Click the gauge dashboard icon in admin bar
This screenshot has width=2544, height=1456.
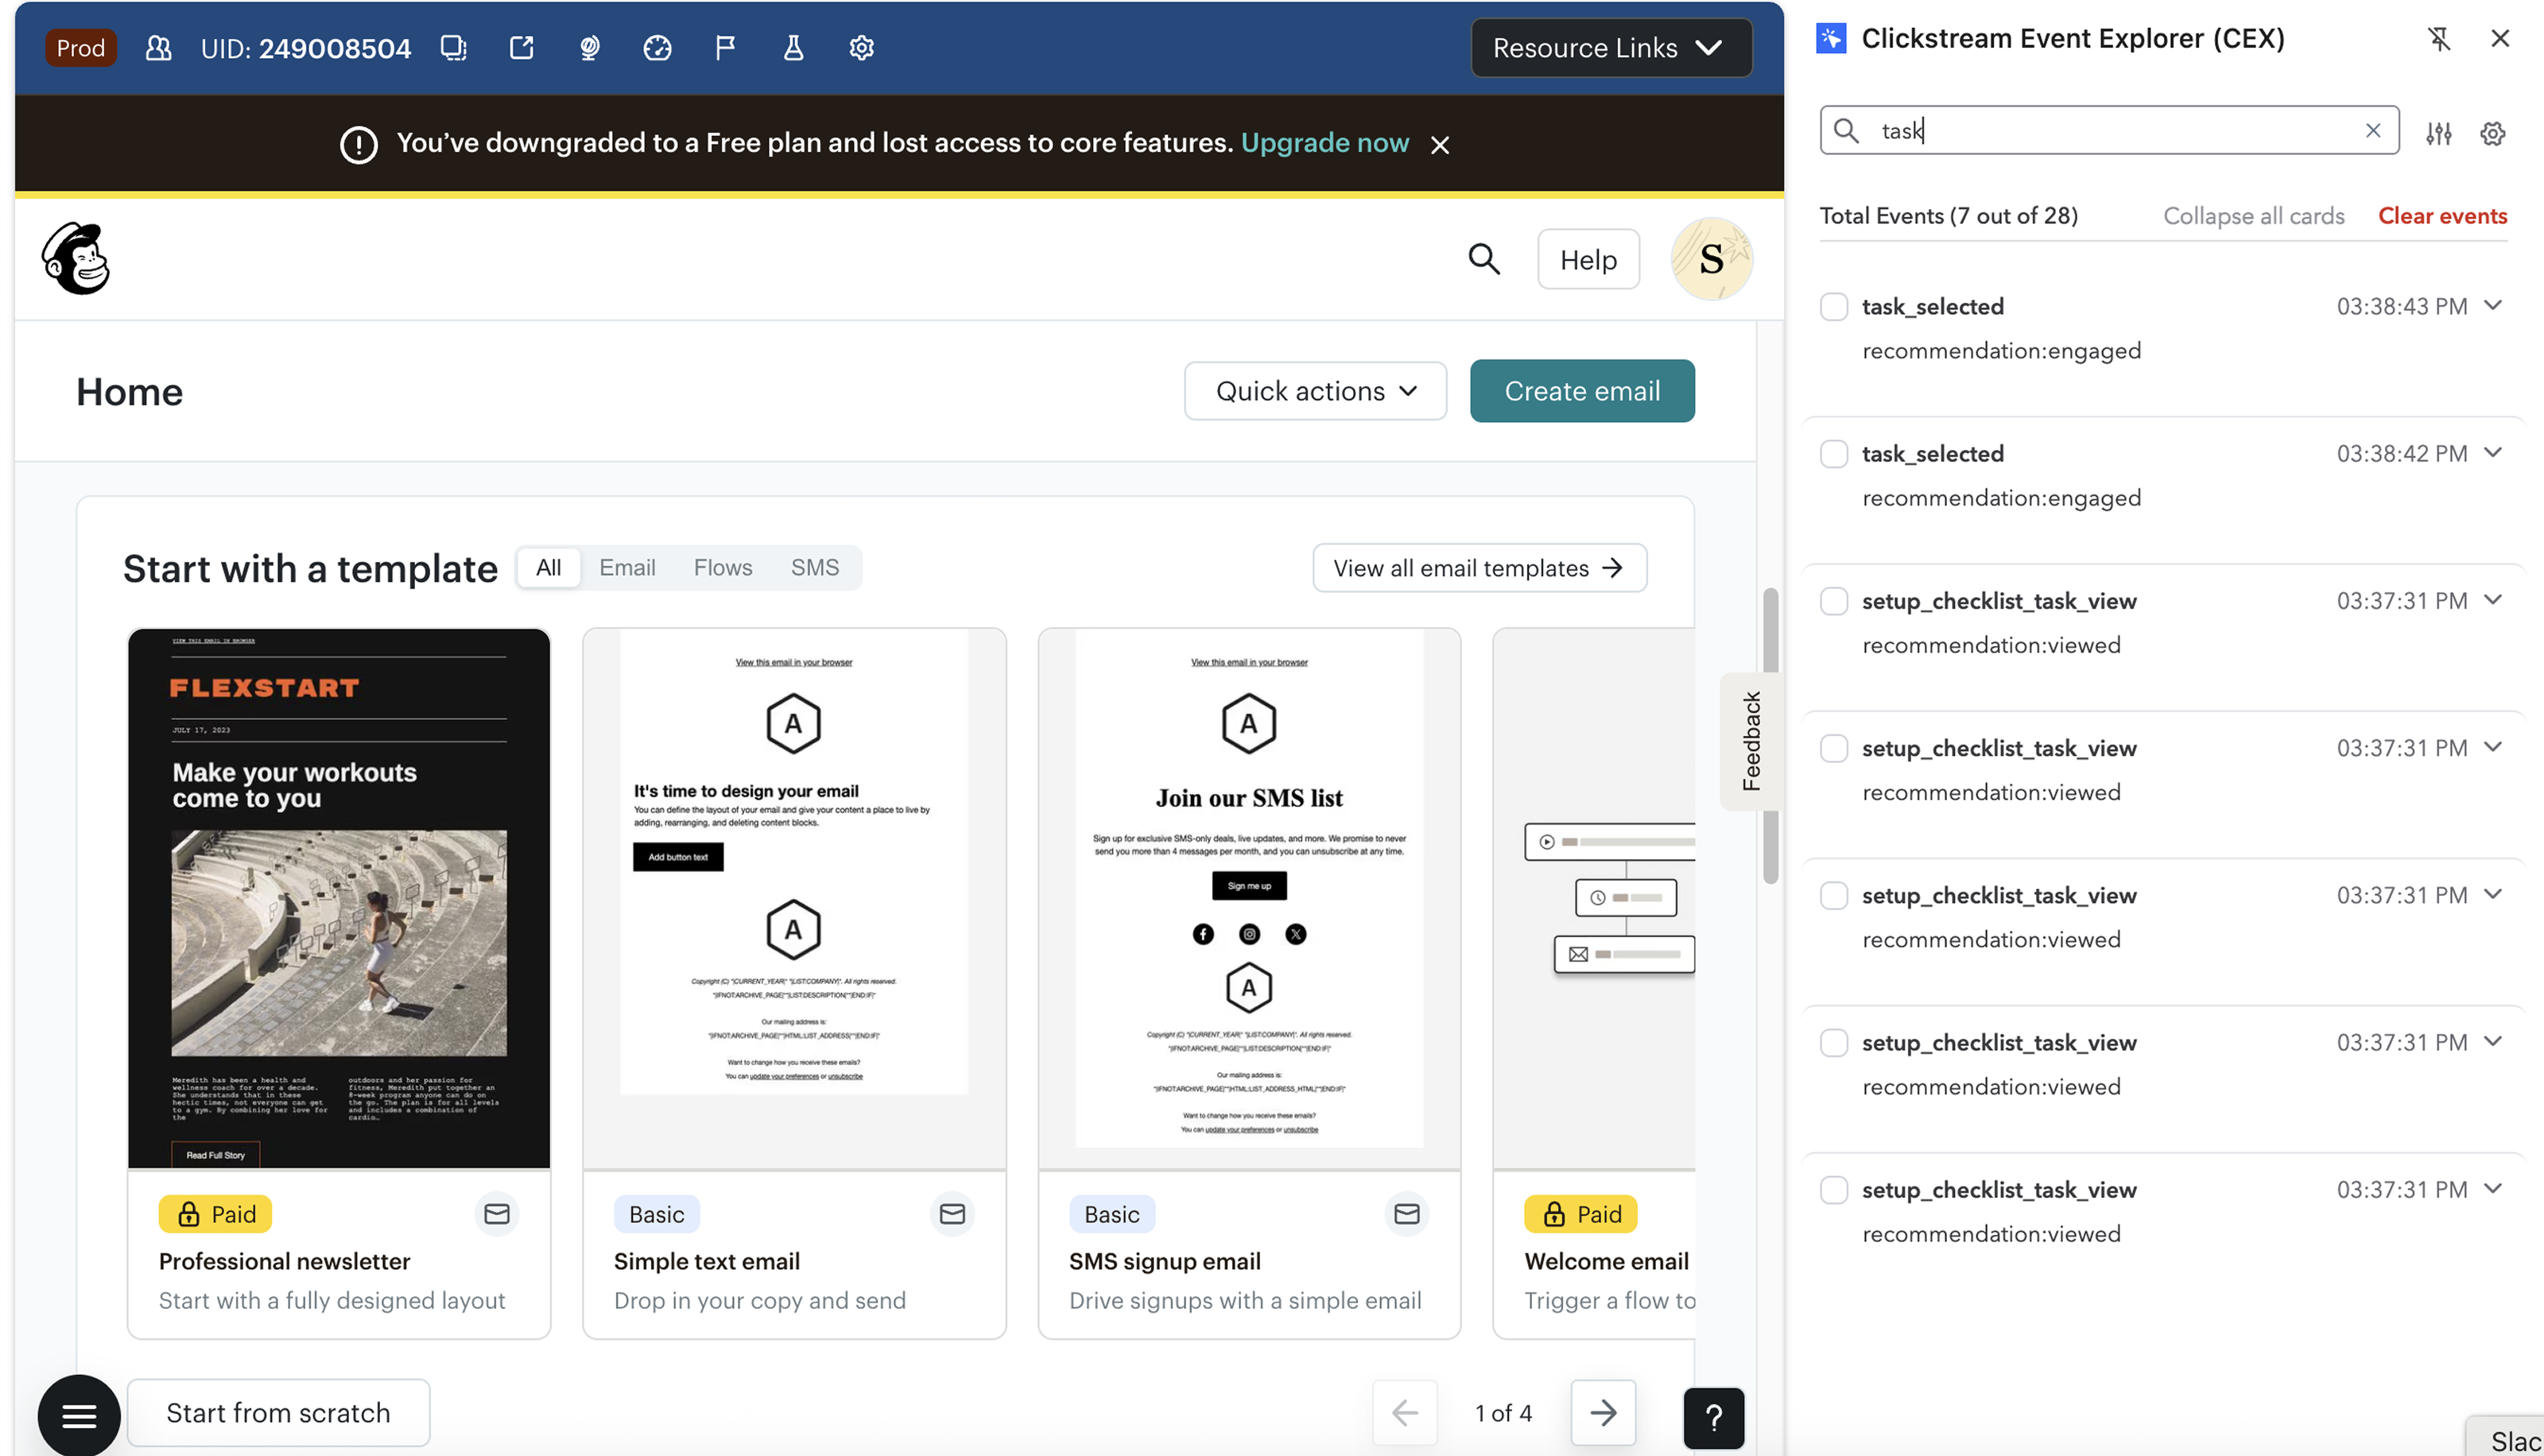pyautogui.click(x=657, y=48)
